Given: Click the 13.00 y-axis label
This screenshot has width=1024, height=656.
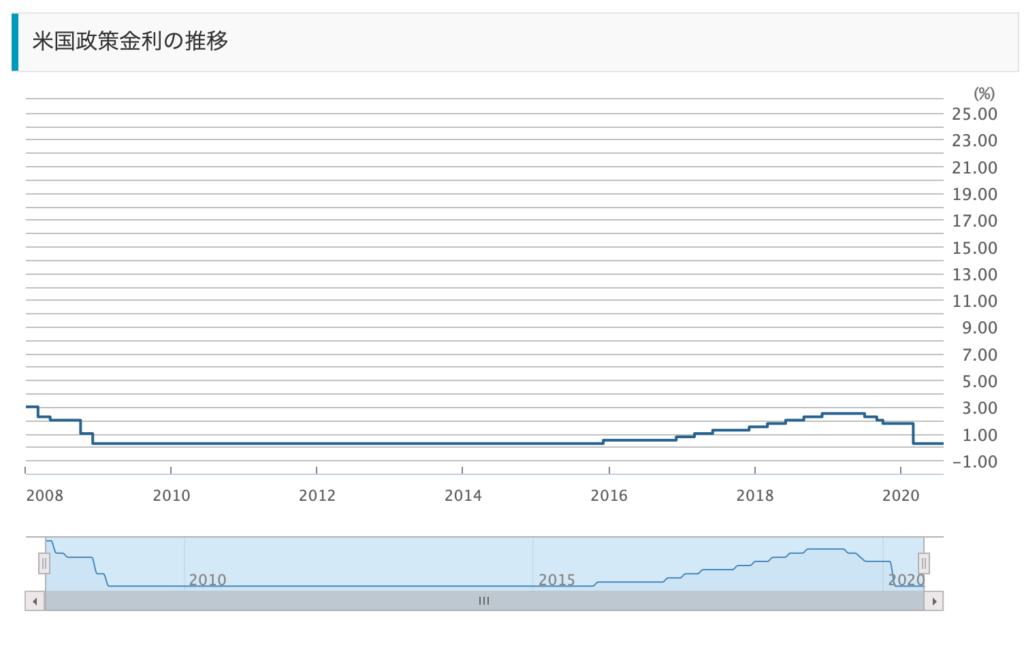Looking at the screenshot, I should [x=974, y=274].
